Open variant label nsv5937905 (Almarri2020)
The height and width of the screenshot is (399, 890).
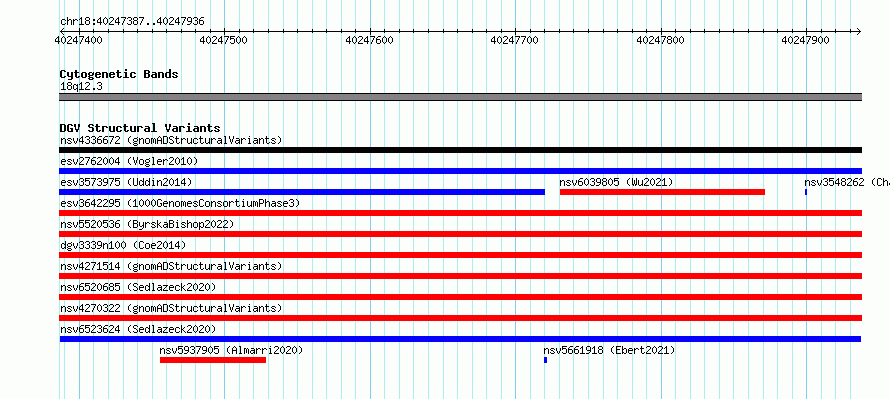[232, 350]
